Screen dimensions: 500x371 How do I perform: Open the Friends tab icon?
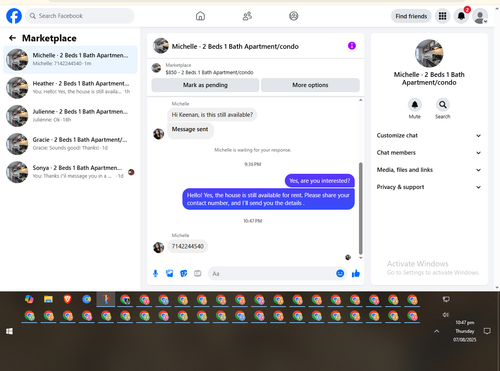247,16
